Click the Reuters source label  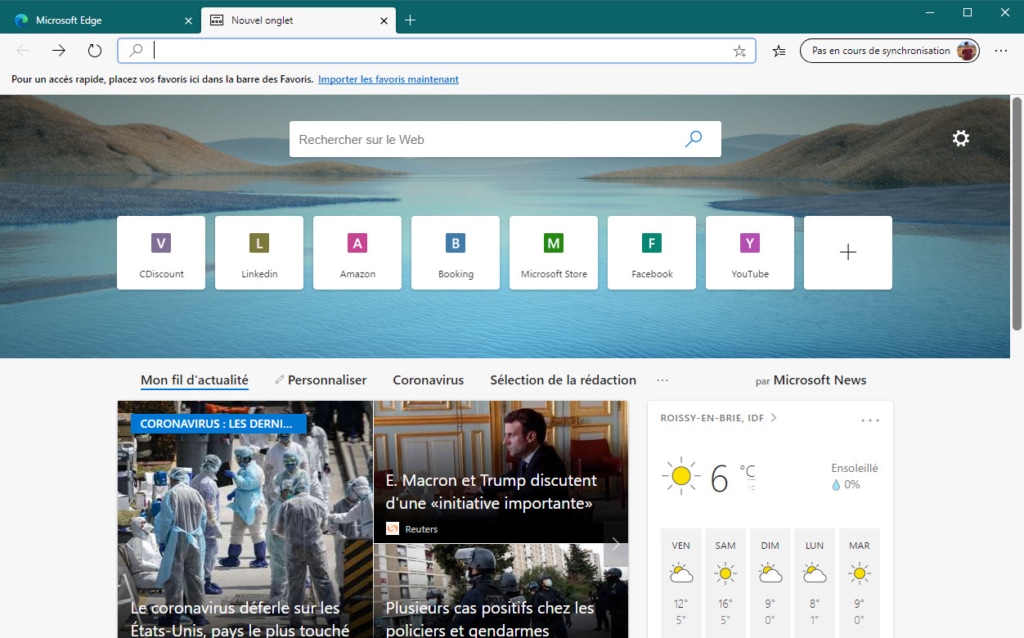point(421,529)
